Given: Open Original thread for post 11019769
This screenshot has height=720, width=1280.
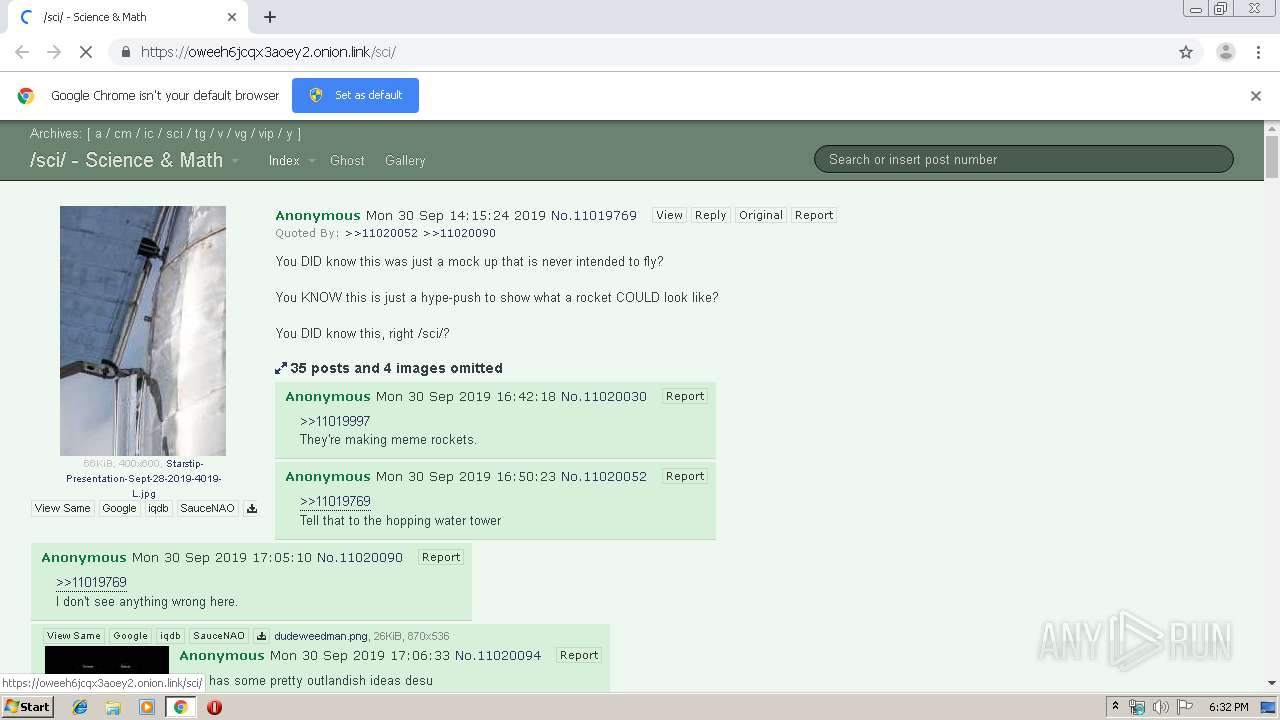Looking at the screenshot, I should (760, 215).
